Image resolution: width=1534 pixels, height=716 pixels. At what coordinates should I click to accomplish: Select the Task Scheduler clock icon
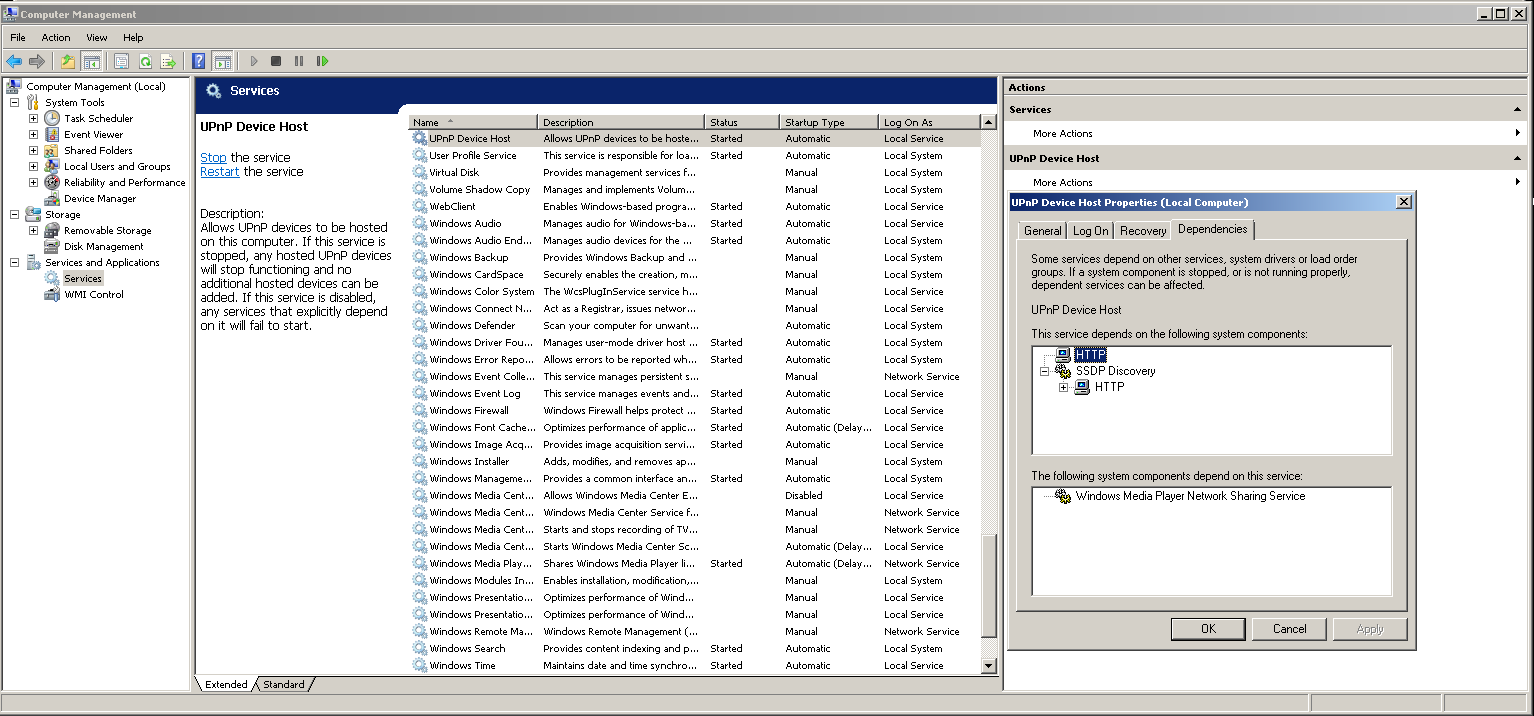(52, 118)
